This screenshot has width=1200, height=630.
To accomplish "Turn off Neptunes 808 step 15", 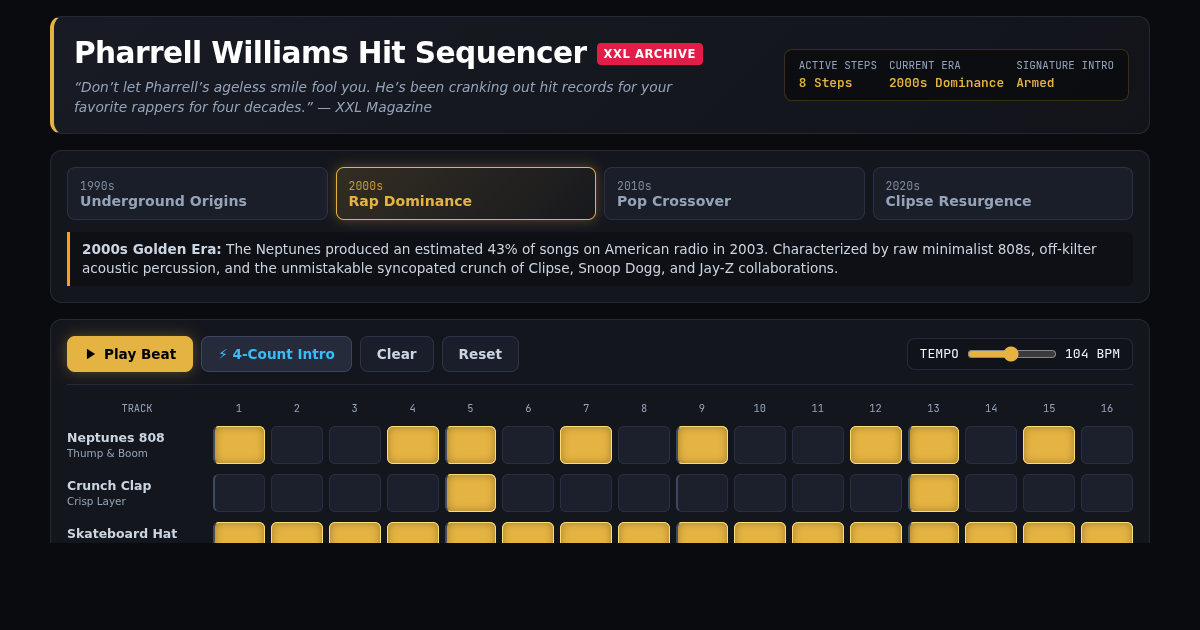I will pyautogui.click(x=1049, y=445).
